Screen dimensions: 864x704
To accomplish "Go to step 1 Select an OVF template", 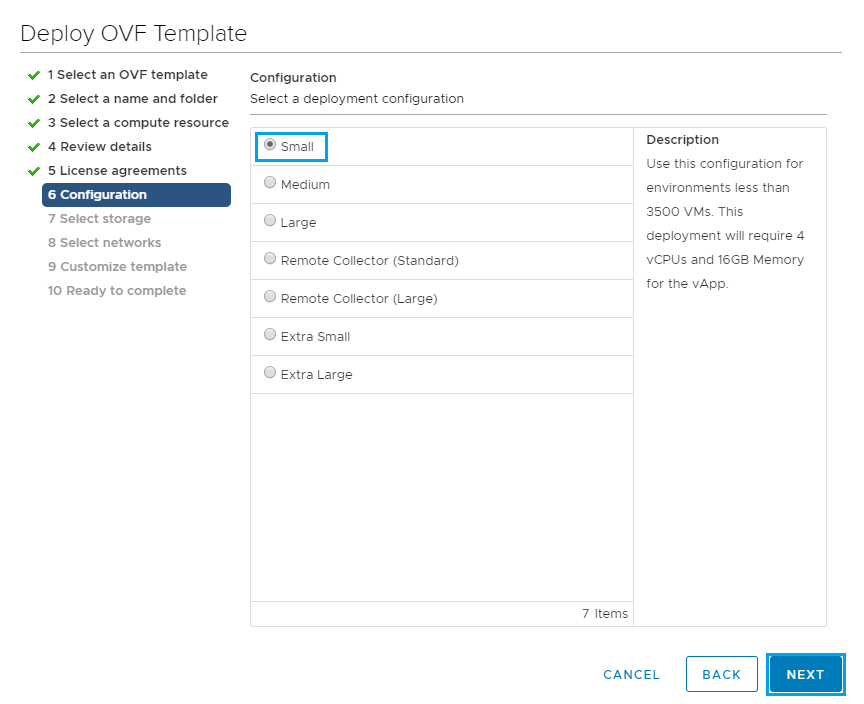I will click(127, 75).
